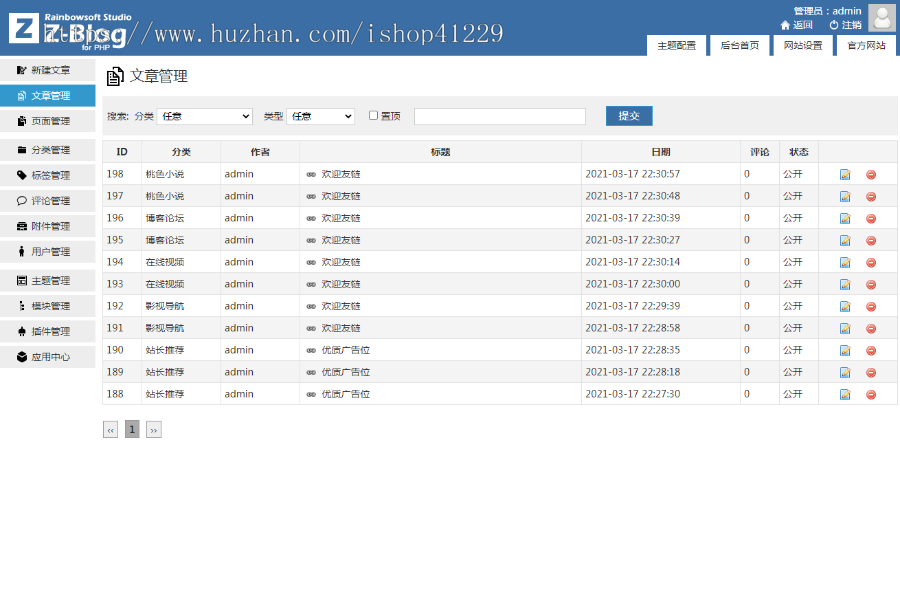Viewport: 900px width, 603px height.
Task: Edit article 192 via pencil icon
Action: (845, 306)
